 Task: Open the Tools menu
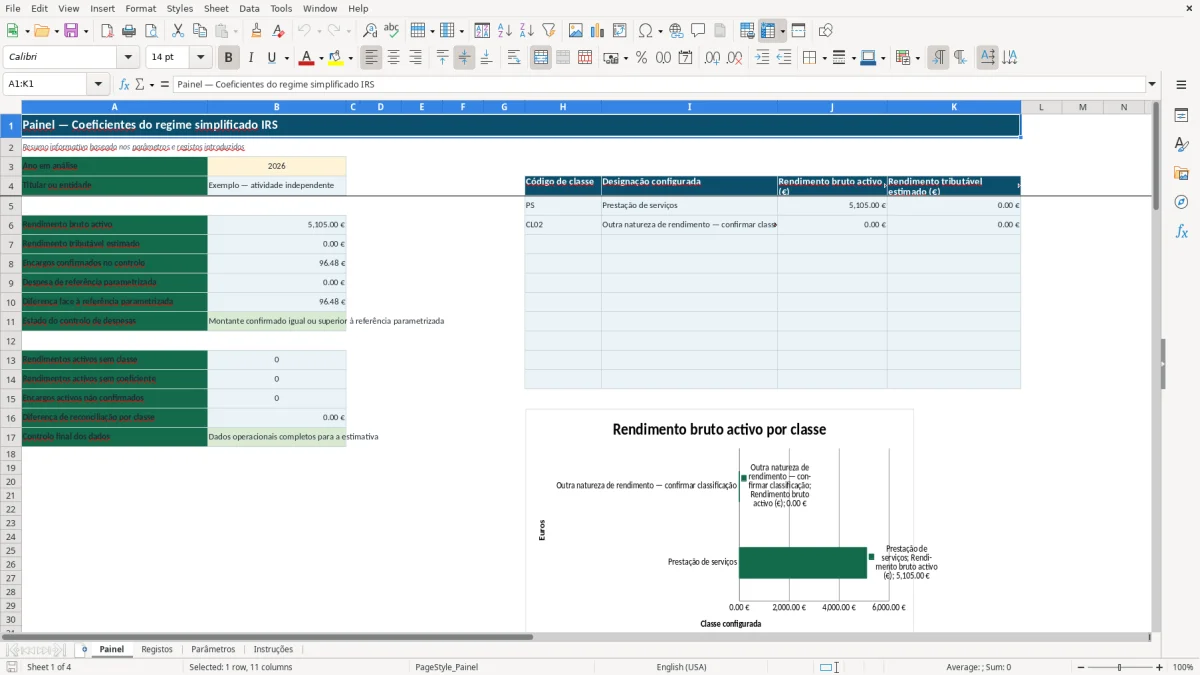click(281, 8)
